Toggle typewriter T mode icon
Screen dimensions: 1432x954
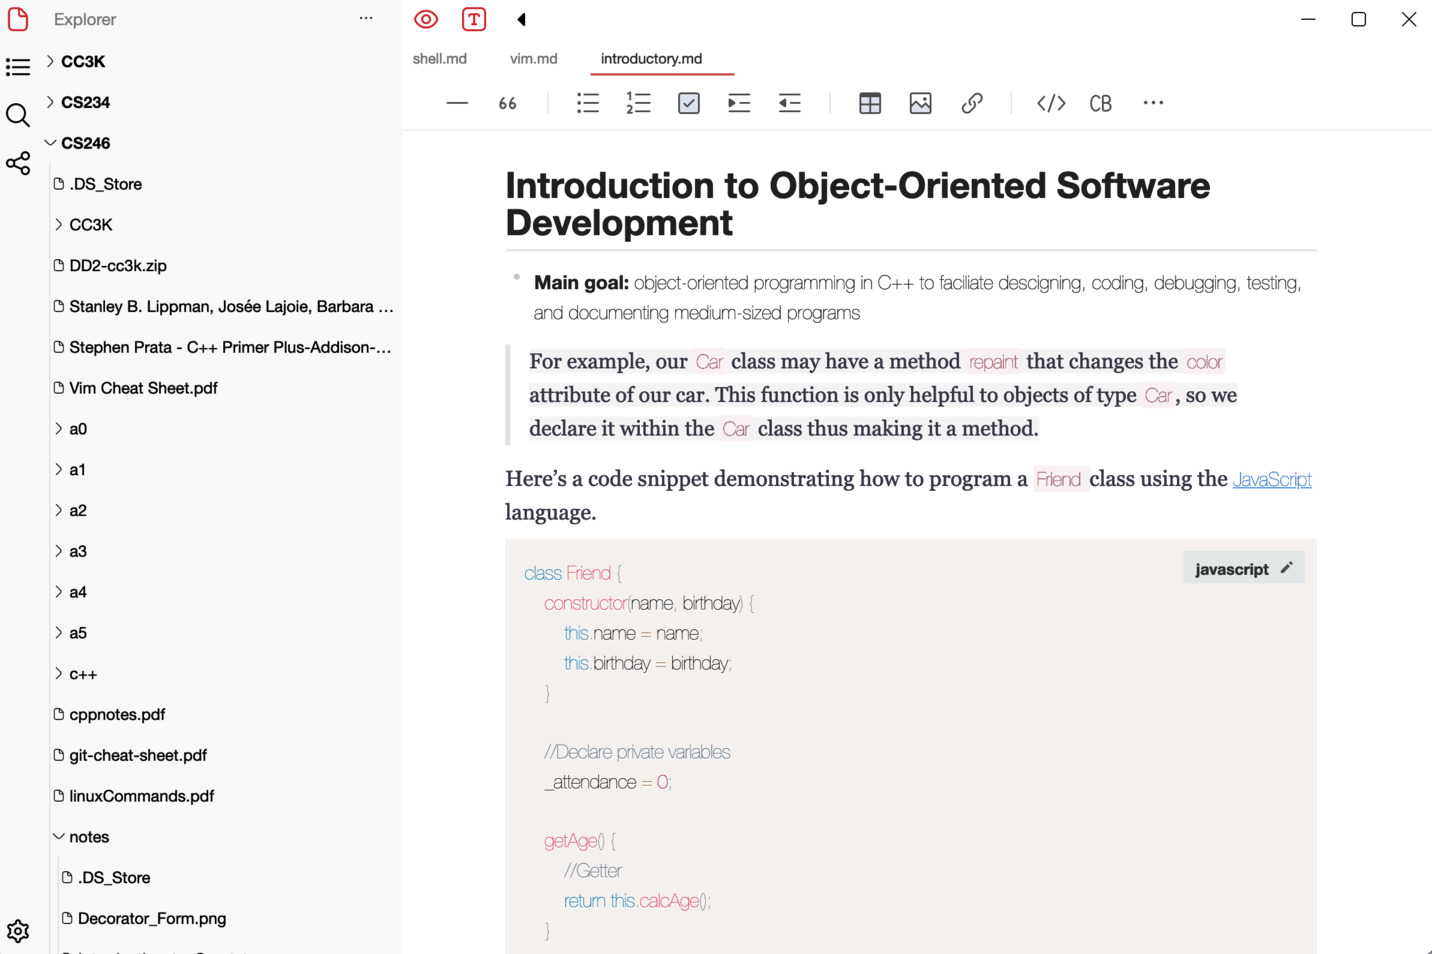pos(474,19)
